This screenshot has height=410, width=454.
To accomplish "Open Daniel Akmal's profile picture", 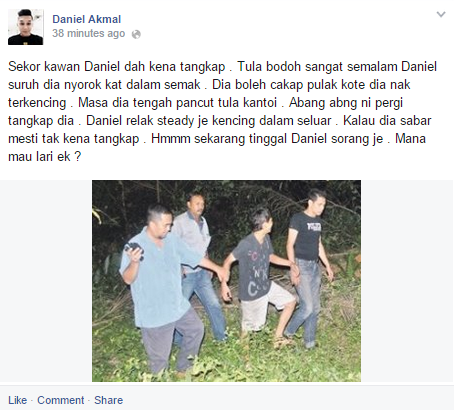I will (26, 27).
